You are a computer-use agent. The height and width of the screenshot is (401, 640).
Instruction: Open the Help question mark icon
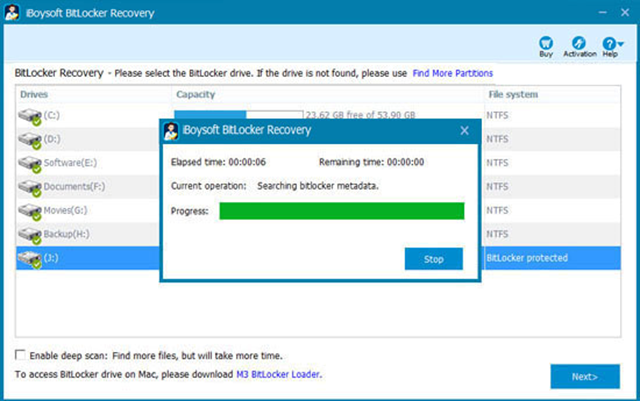pyautogui.click(x=609, y=43)
